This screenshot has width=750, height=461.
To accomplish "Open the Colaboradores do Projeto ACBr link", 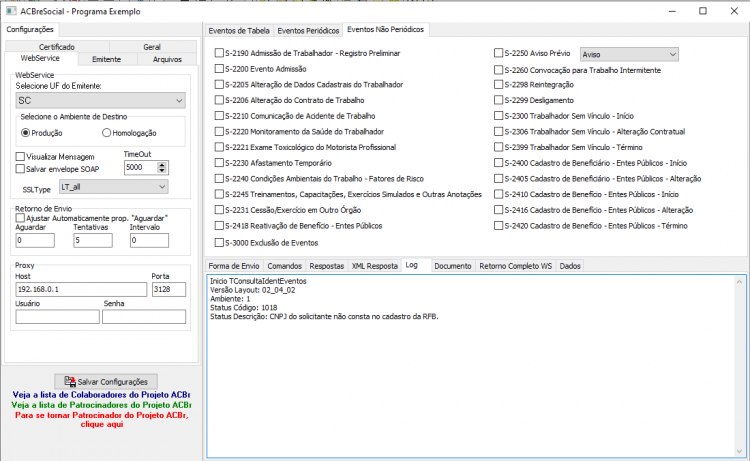I will 101,395.
